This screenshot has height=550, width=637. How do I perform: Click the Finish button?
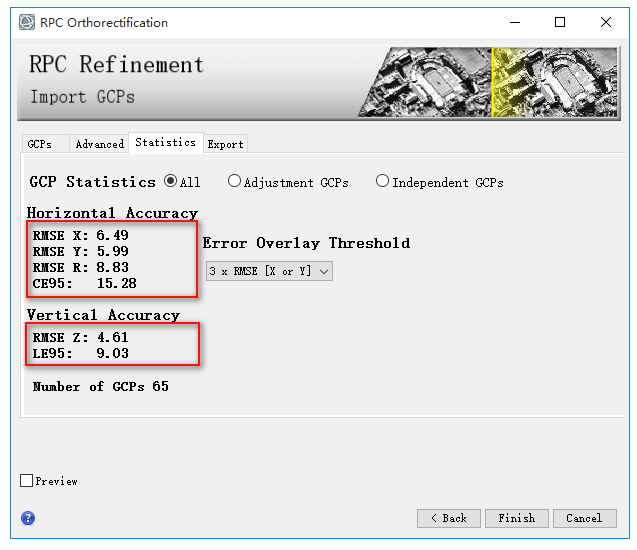[517, 518]
